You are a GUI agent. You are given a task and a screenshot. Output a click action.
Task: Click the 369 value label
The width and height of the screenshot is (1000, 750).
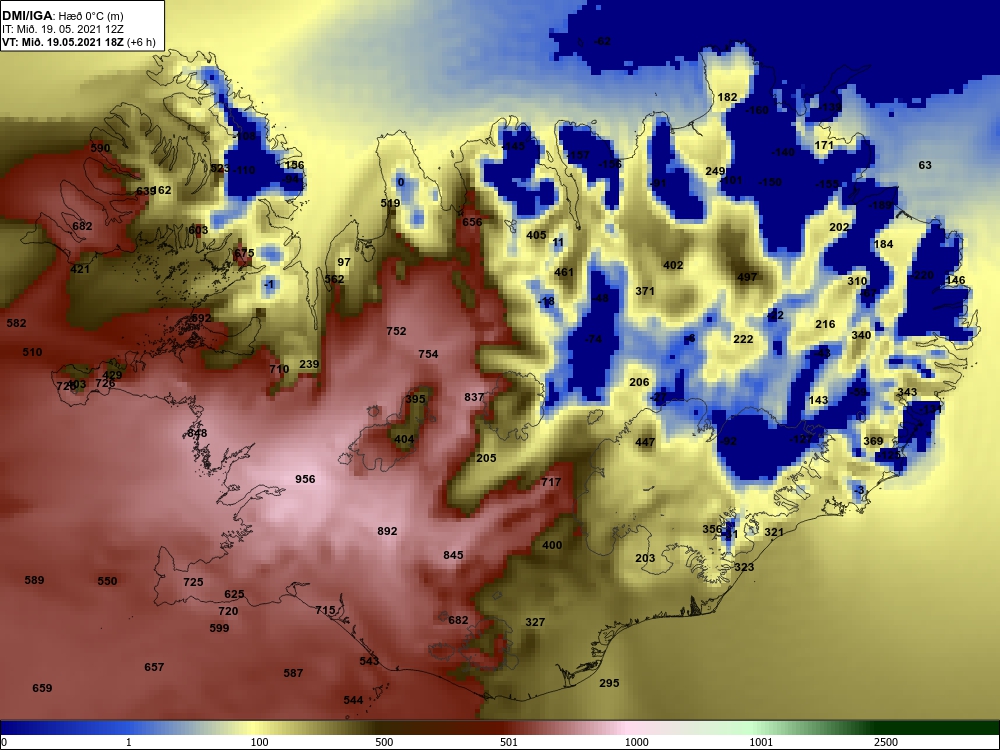[873, 441]
